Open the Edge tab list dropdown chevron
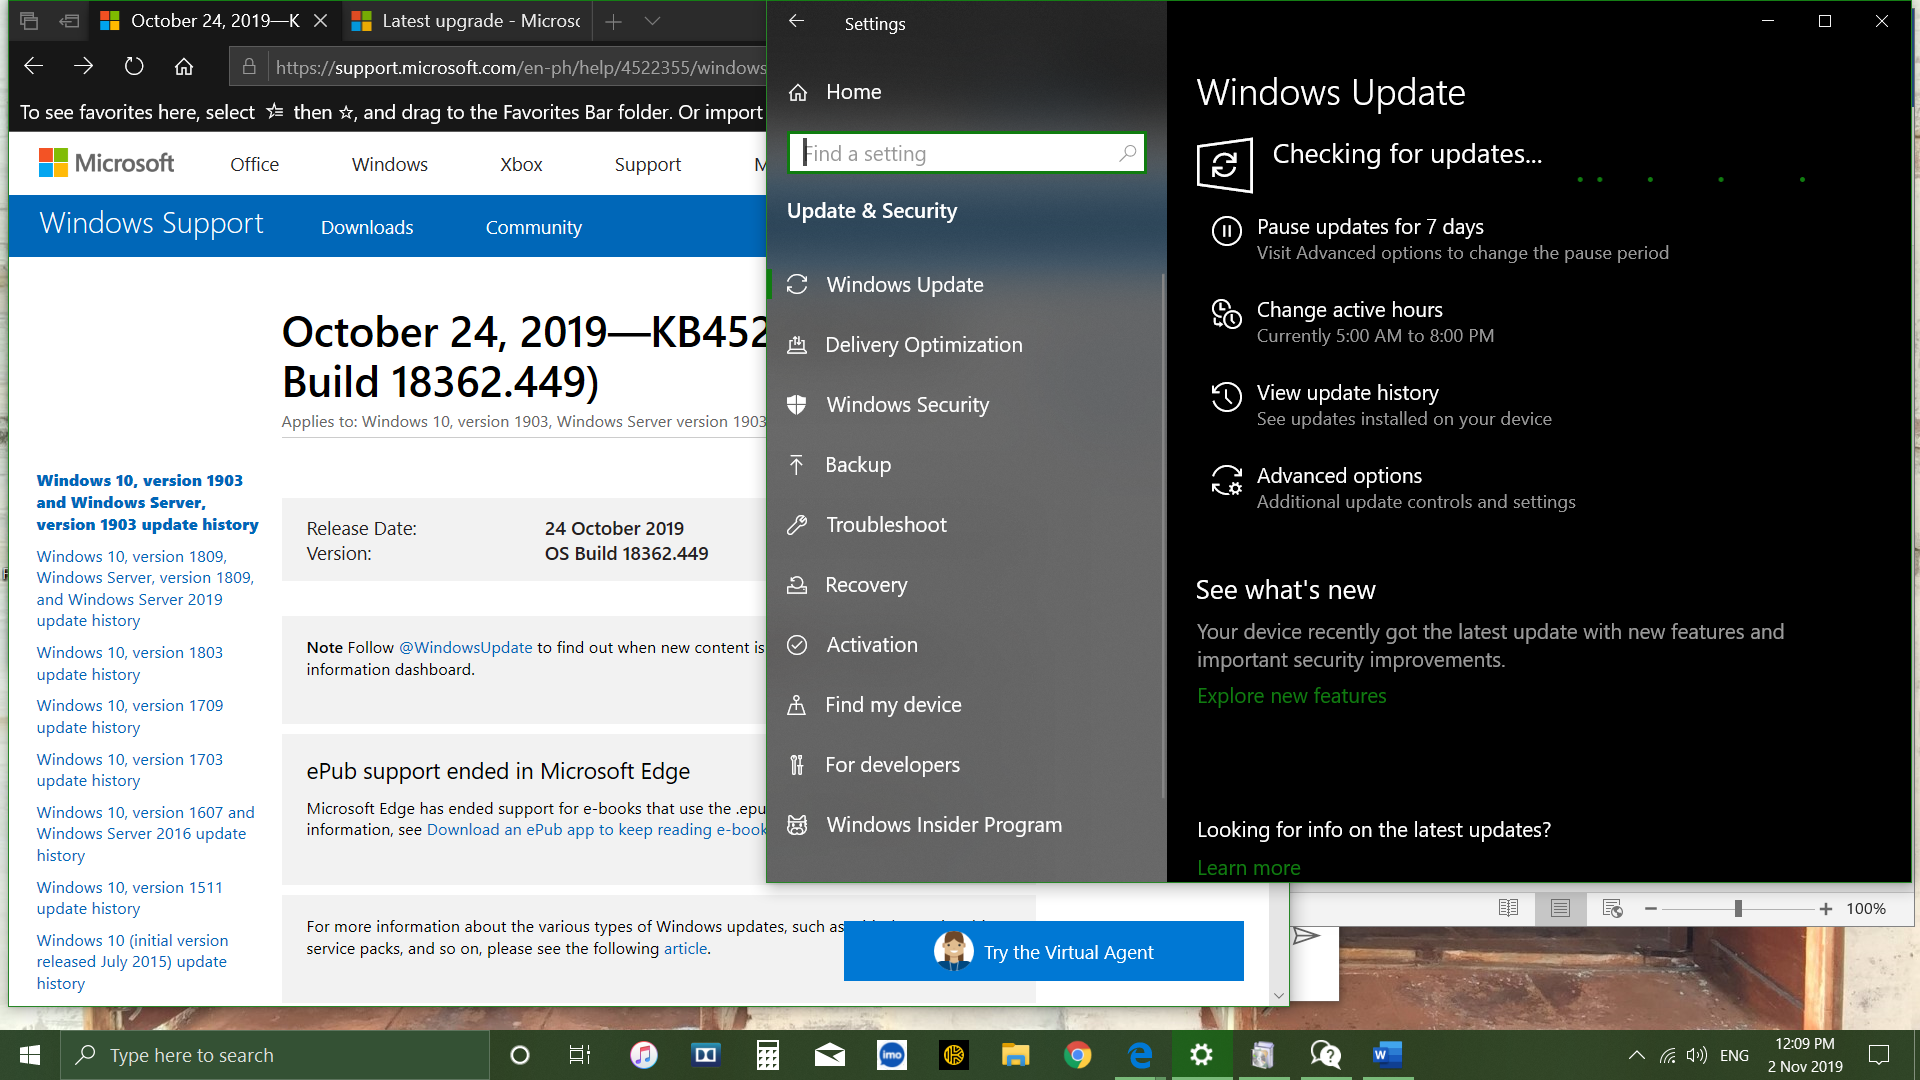 pos(652,21)
